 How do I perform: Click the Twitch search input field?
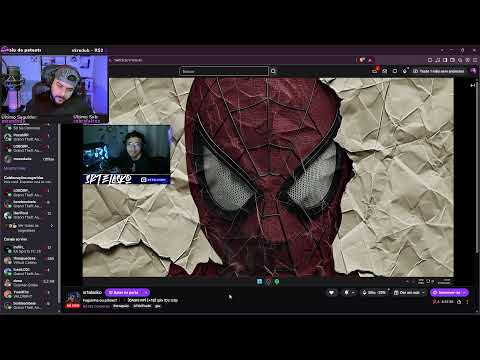224,71
